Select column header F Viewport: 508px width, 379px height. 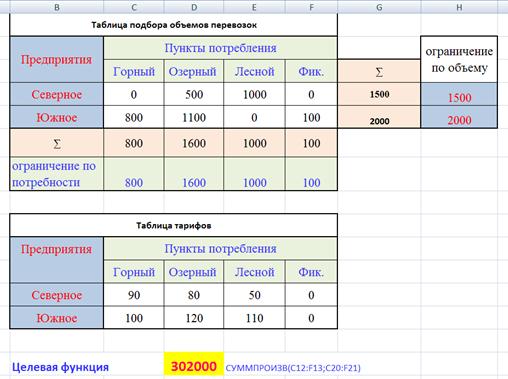click(311, 7)
